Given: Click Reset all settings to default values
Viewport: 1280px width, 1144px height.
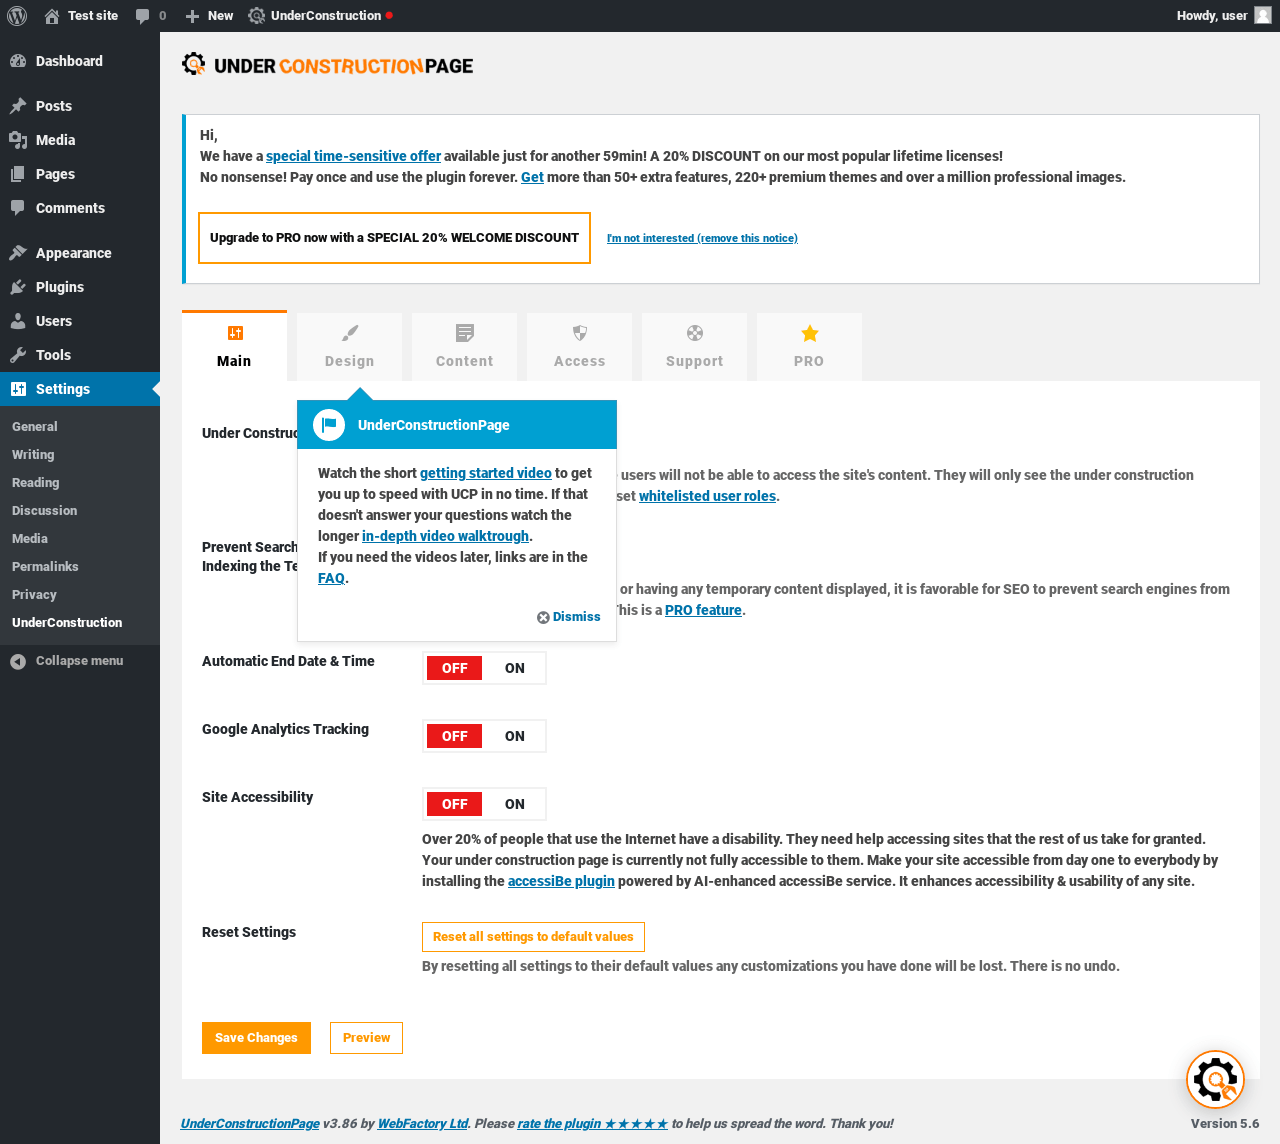Looking at the screenshot, I should point(533,937).
